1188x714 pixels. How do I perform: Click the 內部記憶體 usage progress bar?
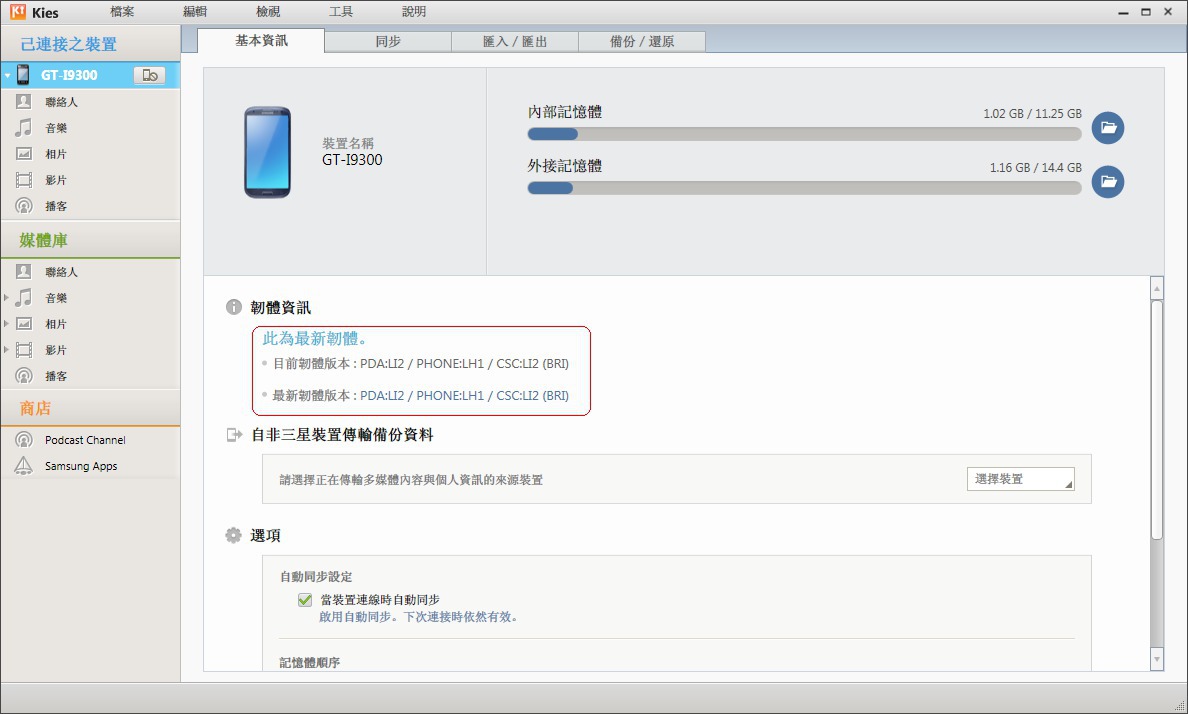click(805, 134)
